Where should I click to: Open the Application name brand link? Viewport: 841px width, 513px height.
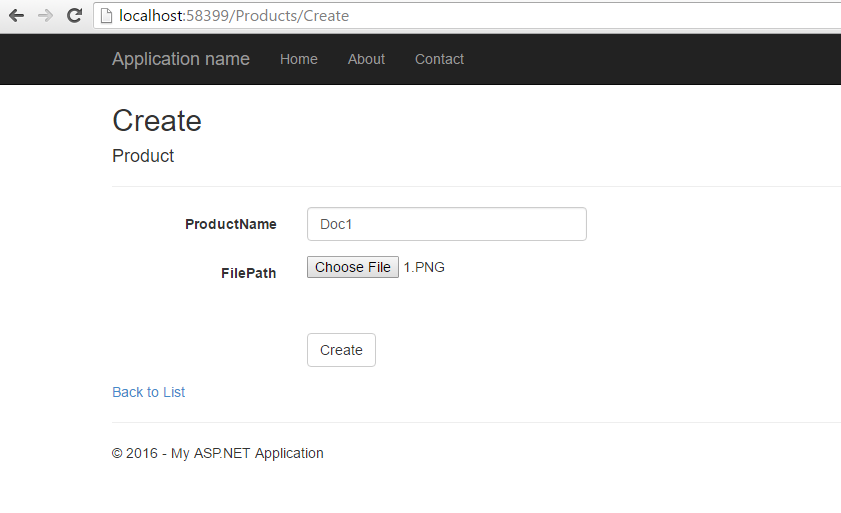(181, 59)
